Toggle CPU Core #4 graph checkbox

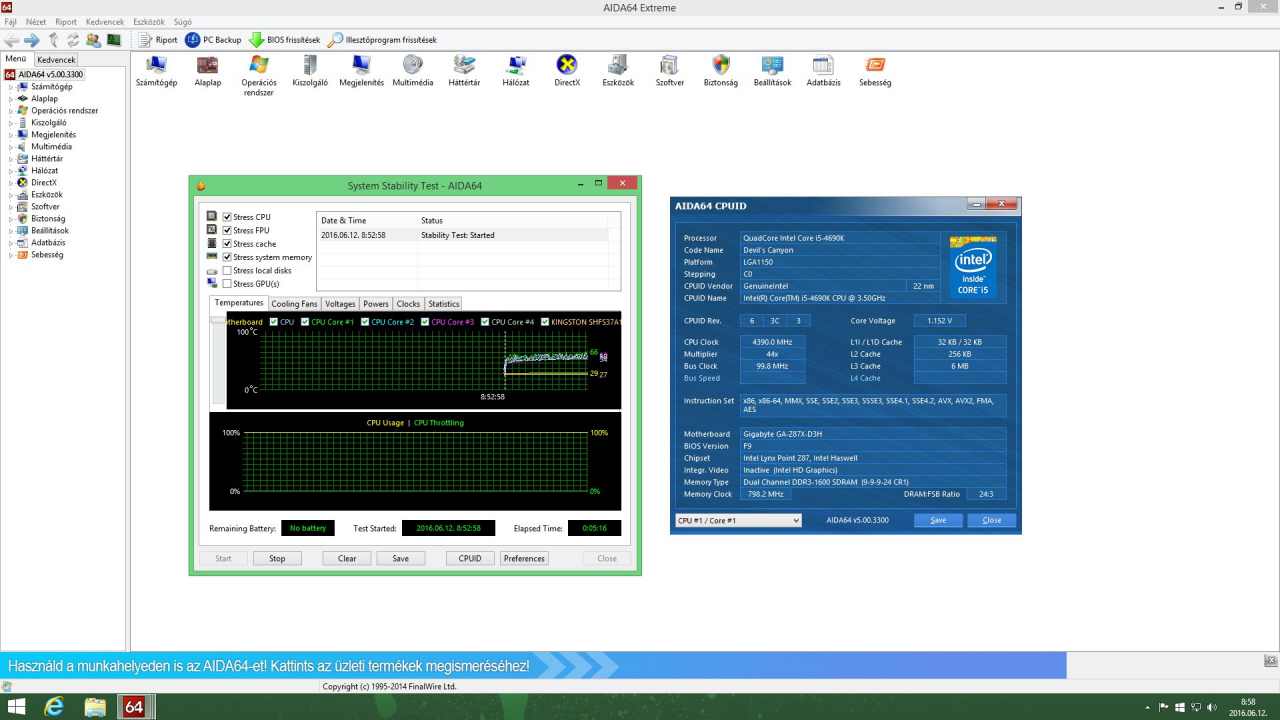click(x=485, y=322)
